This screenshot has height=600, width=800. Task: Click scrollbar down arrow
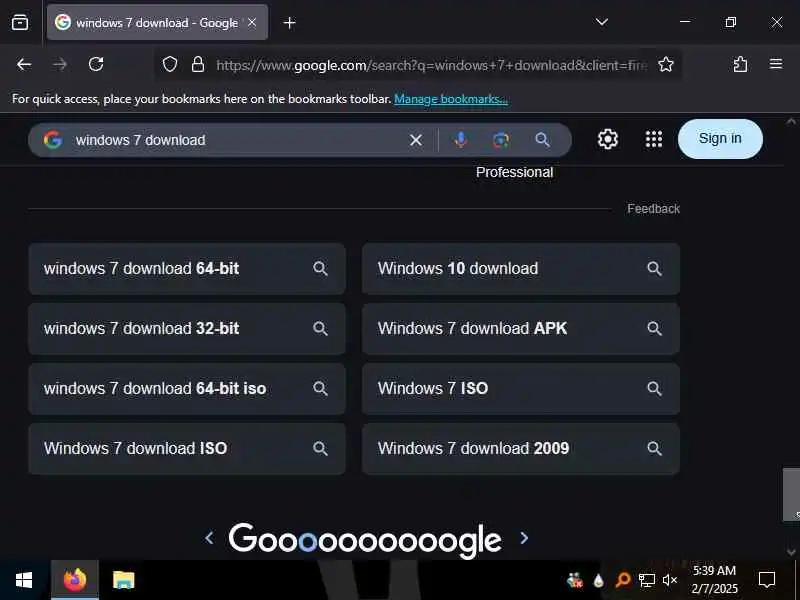791,552
